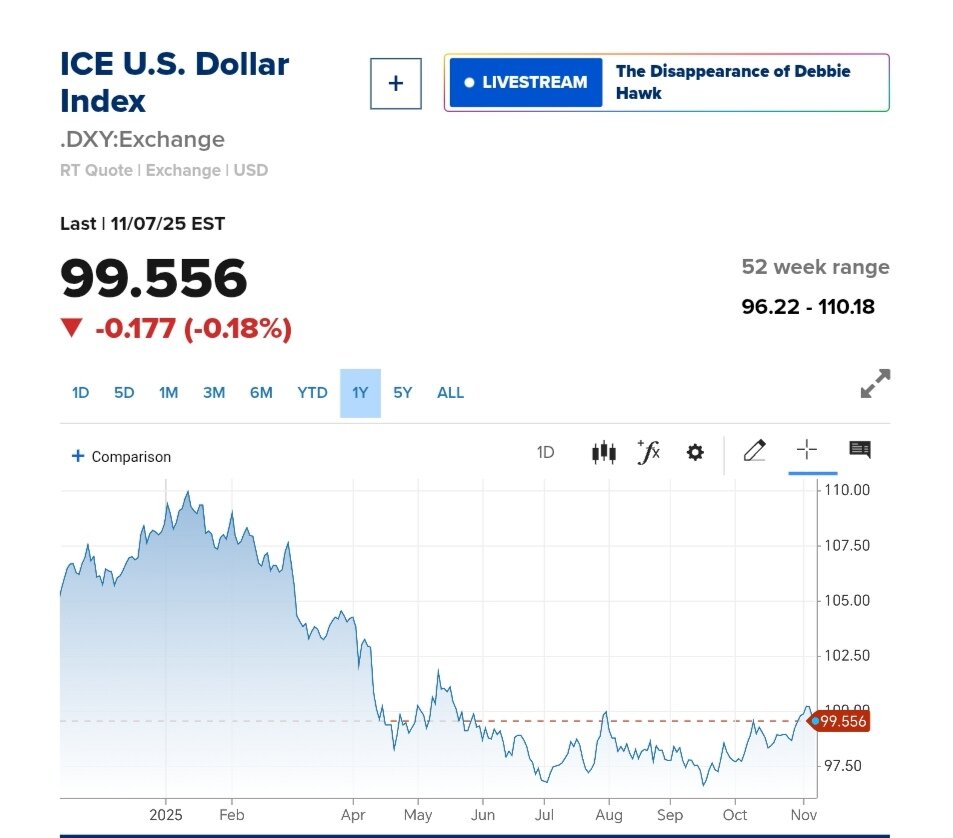Switch to the 5D range tab
Viewport: 953px width, 838px height.
[x=124, y=392]
